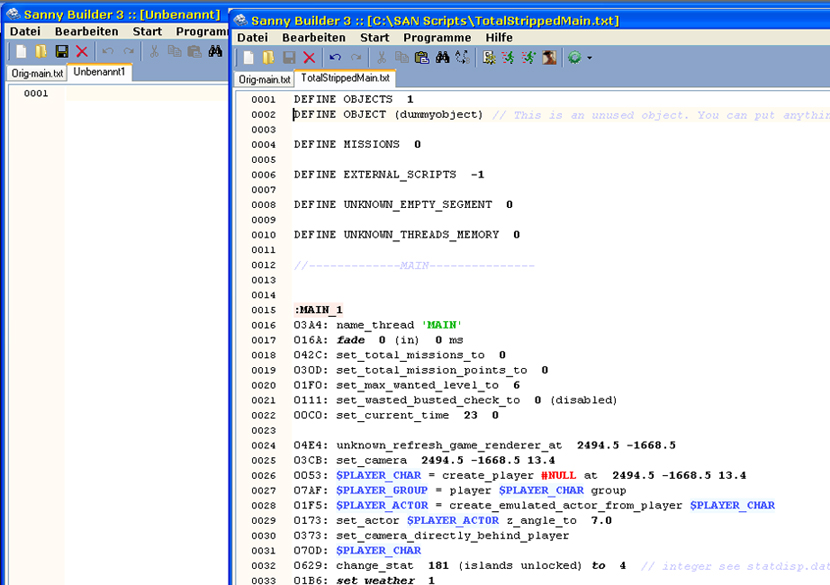Viewport: 830px width, 585px height.
Task: Click the :MAIN_1 label in code
Action: (x=318, y=310)
